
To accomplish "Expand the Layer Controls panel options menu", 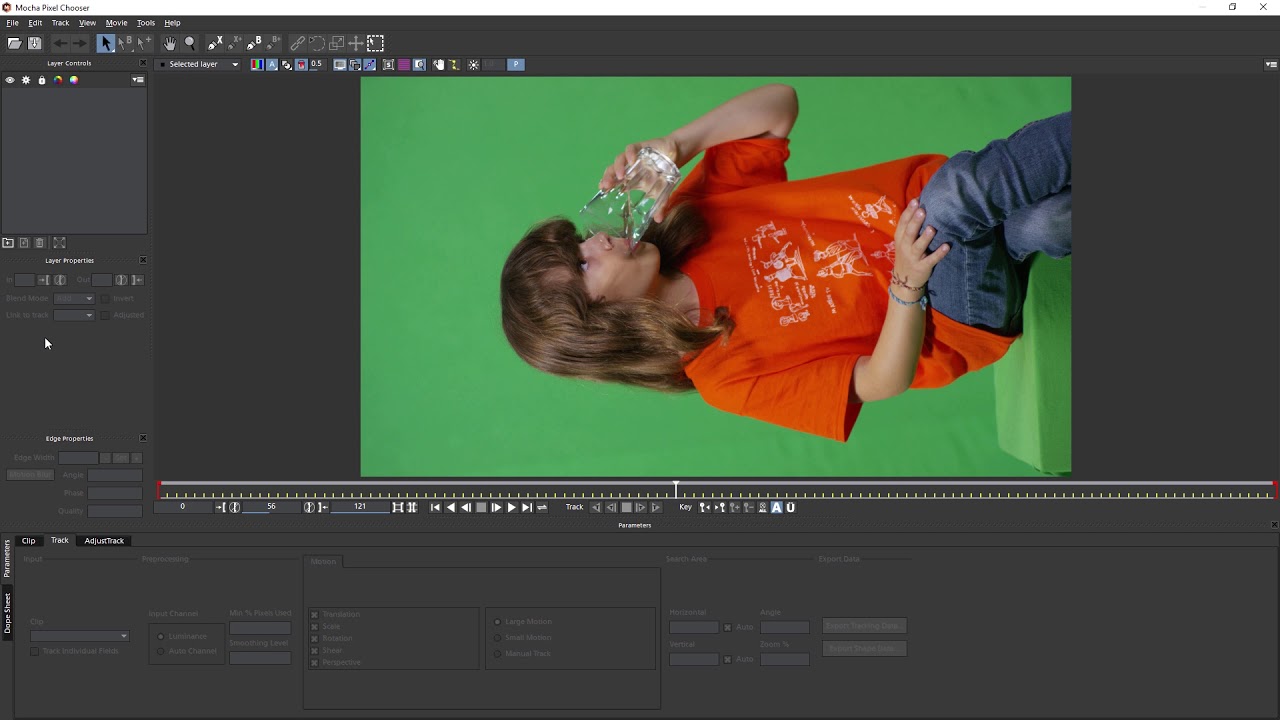I will pyautogui.click(x=138, y=80).
